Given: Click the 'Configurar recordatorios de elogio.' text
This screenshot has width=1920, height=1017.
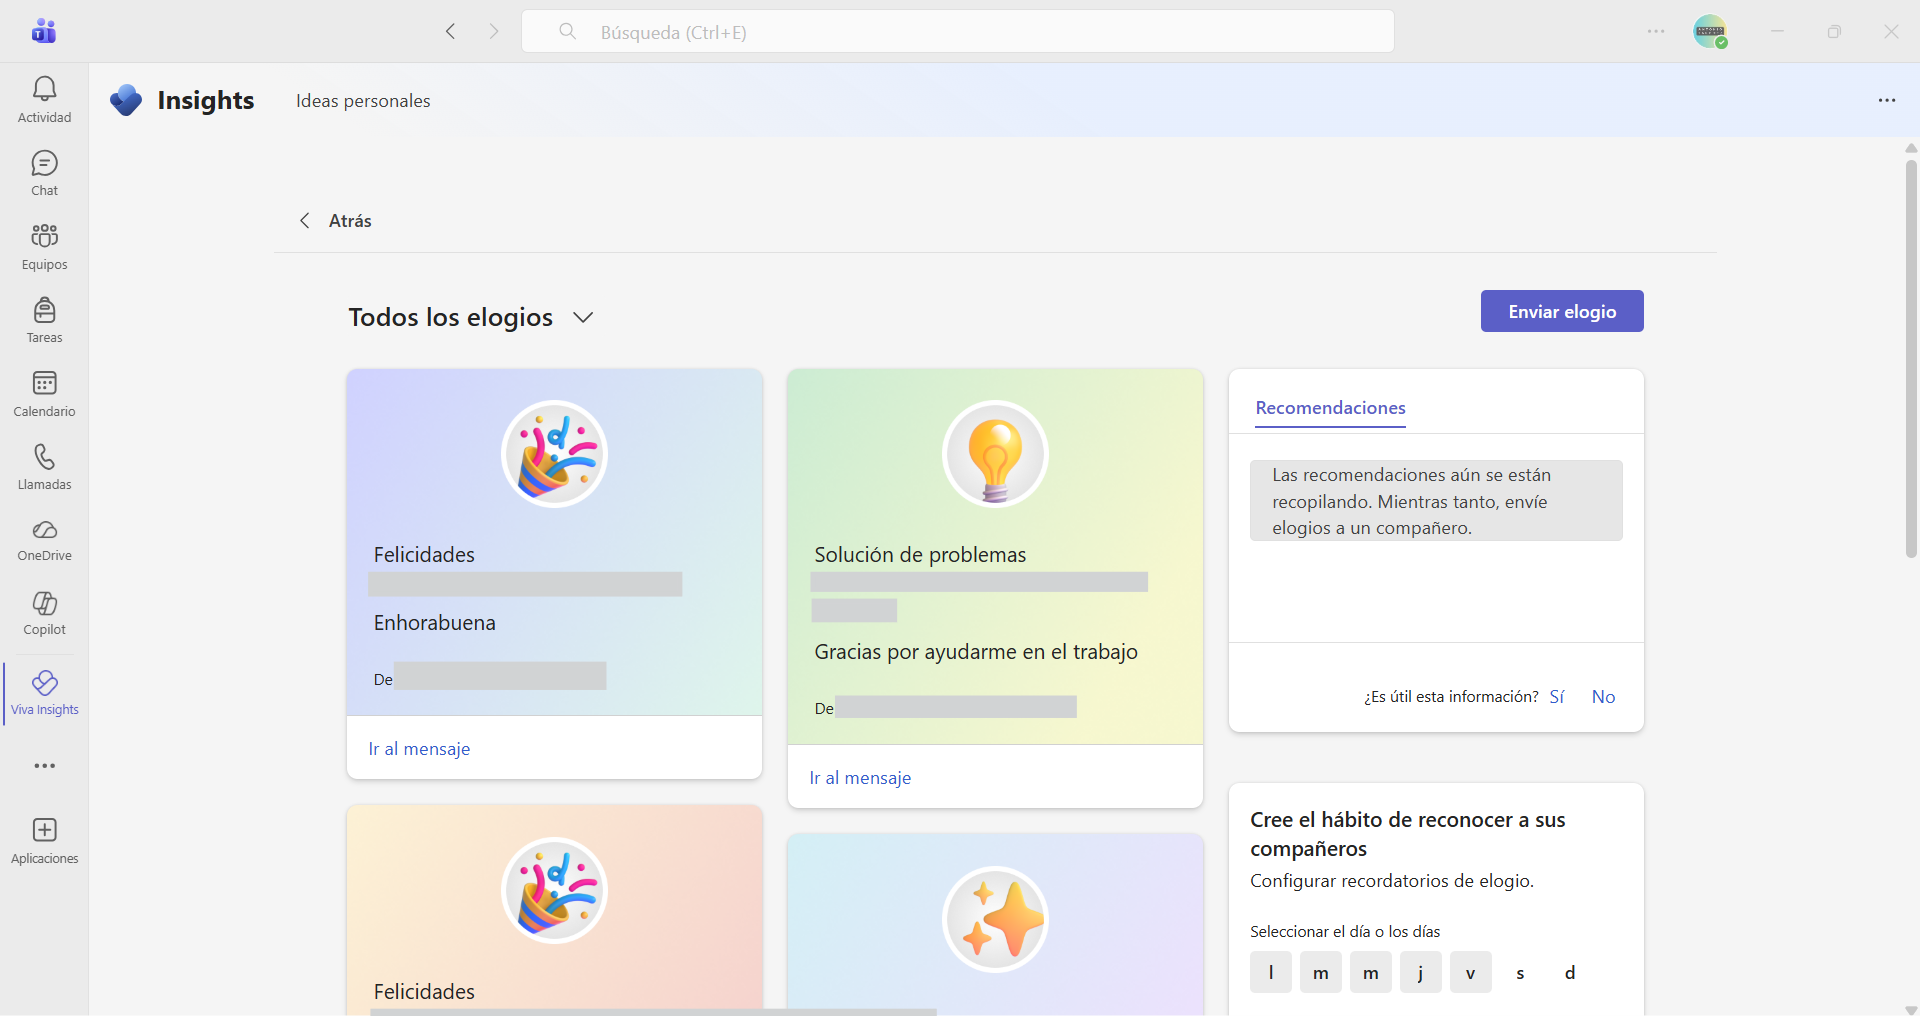Looking at the screenshot, I should [1392, 881].
